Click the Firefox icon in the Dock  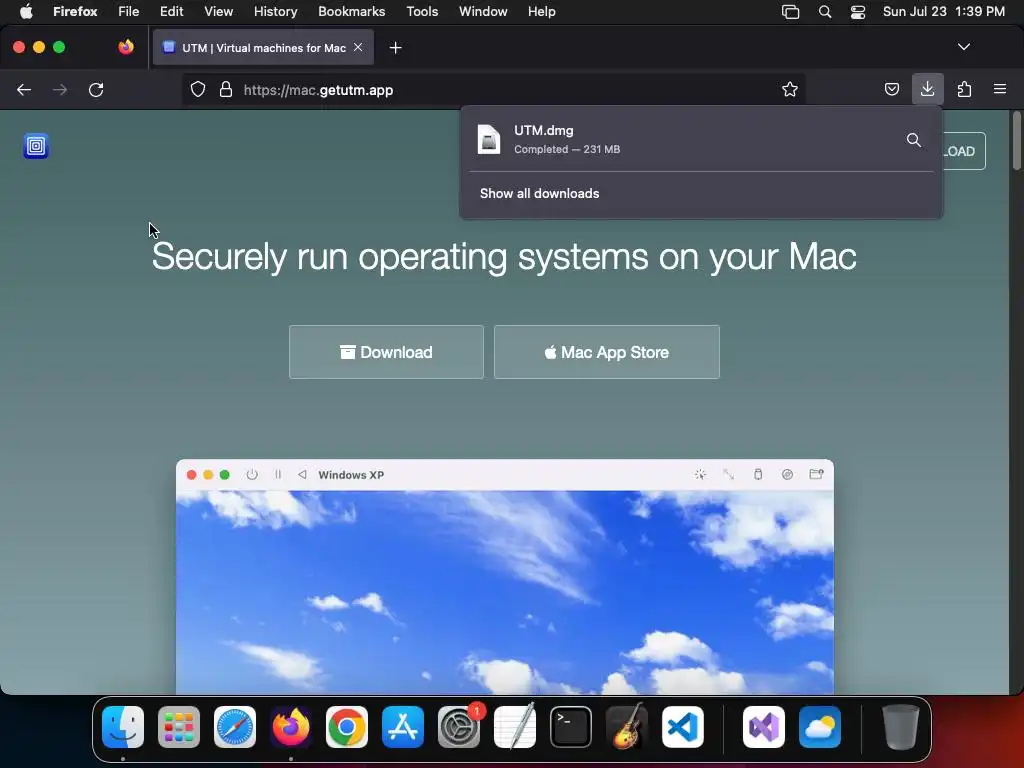[291, 727]
